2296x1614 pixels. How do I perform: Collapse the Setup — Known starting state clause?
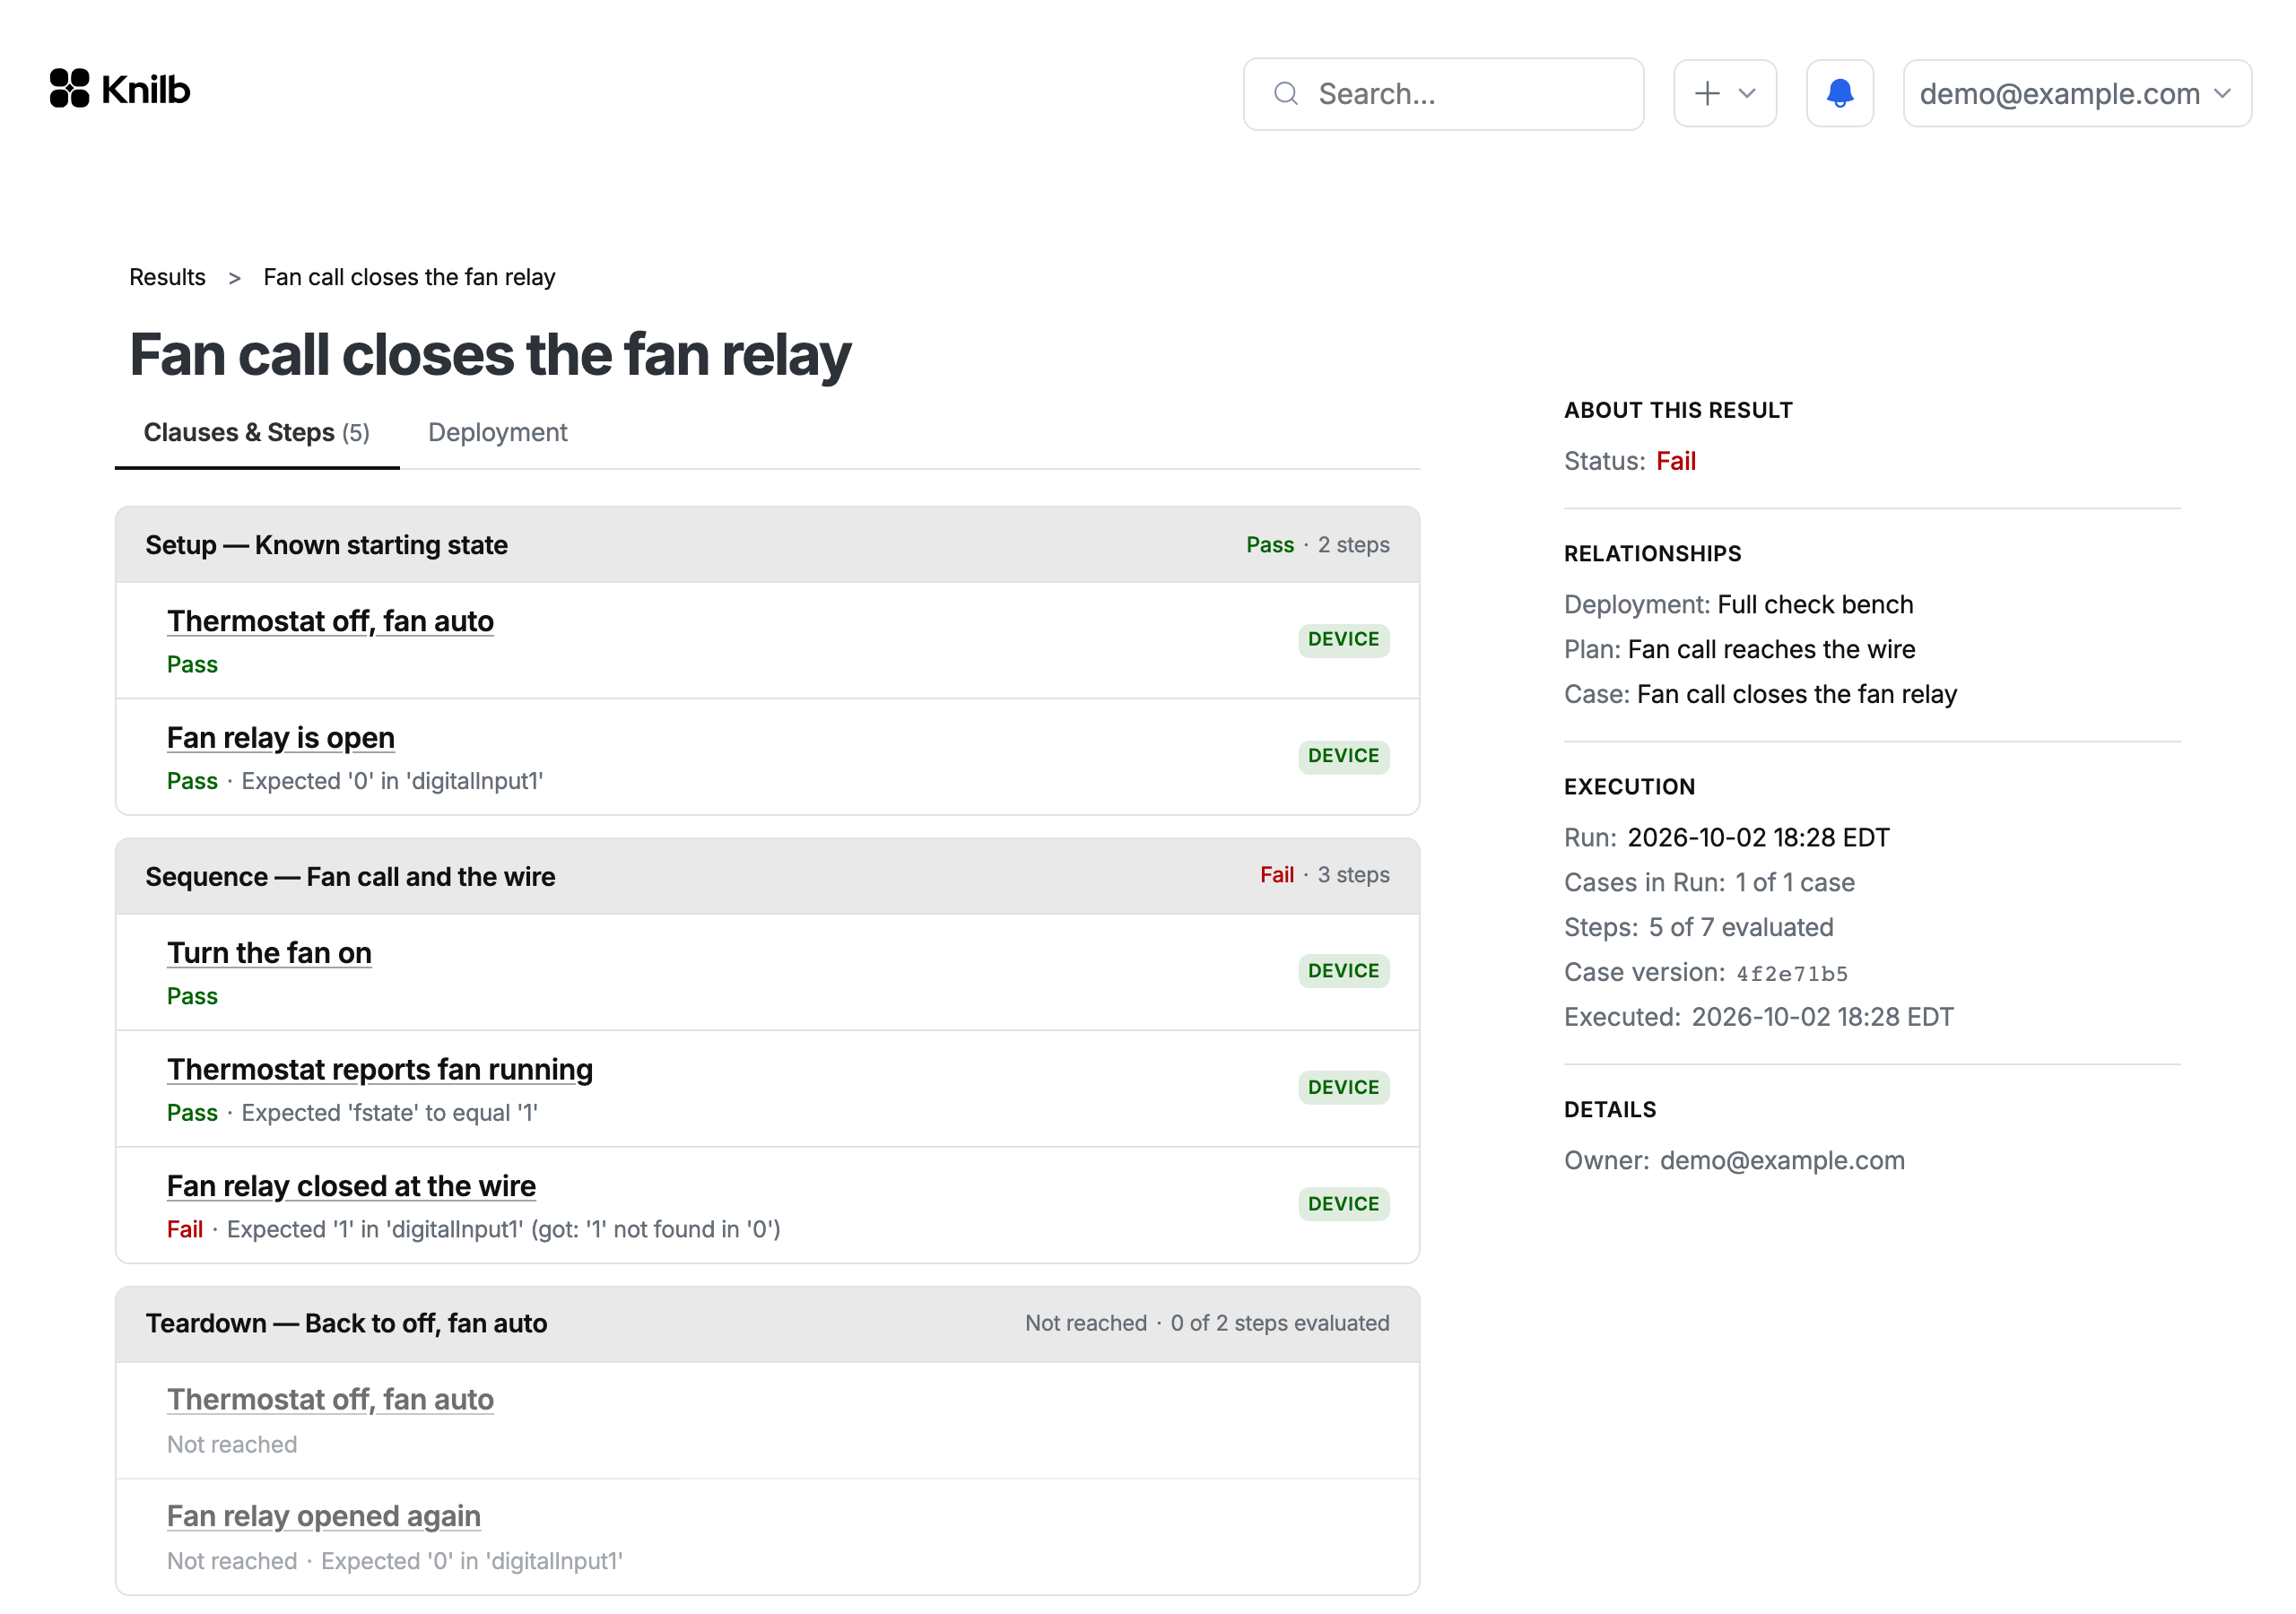coord(767,545)
